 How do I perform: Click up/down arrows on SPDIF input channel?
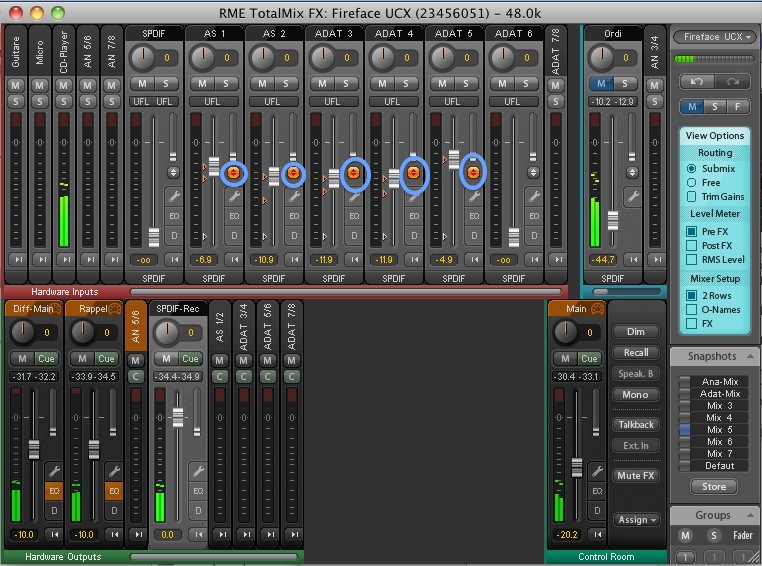[173, 172]
